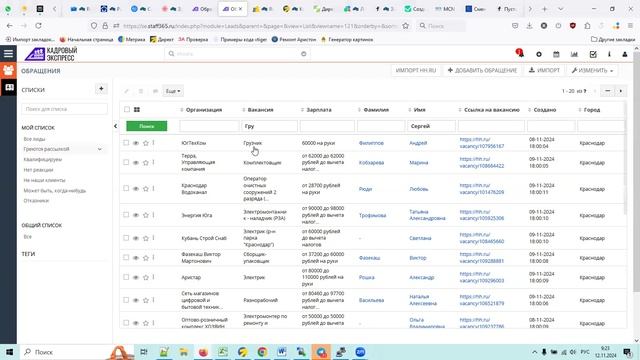Open notifications bell with red badge
Viewport: 640px width, 360px height.
click(x=520, y=53)
